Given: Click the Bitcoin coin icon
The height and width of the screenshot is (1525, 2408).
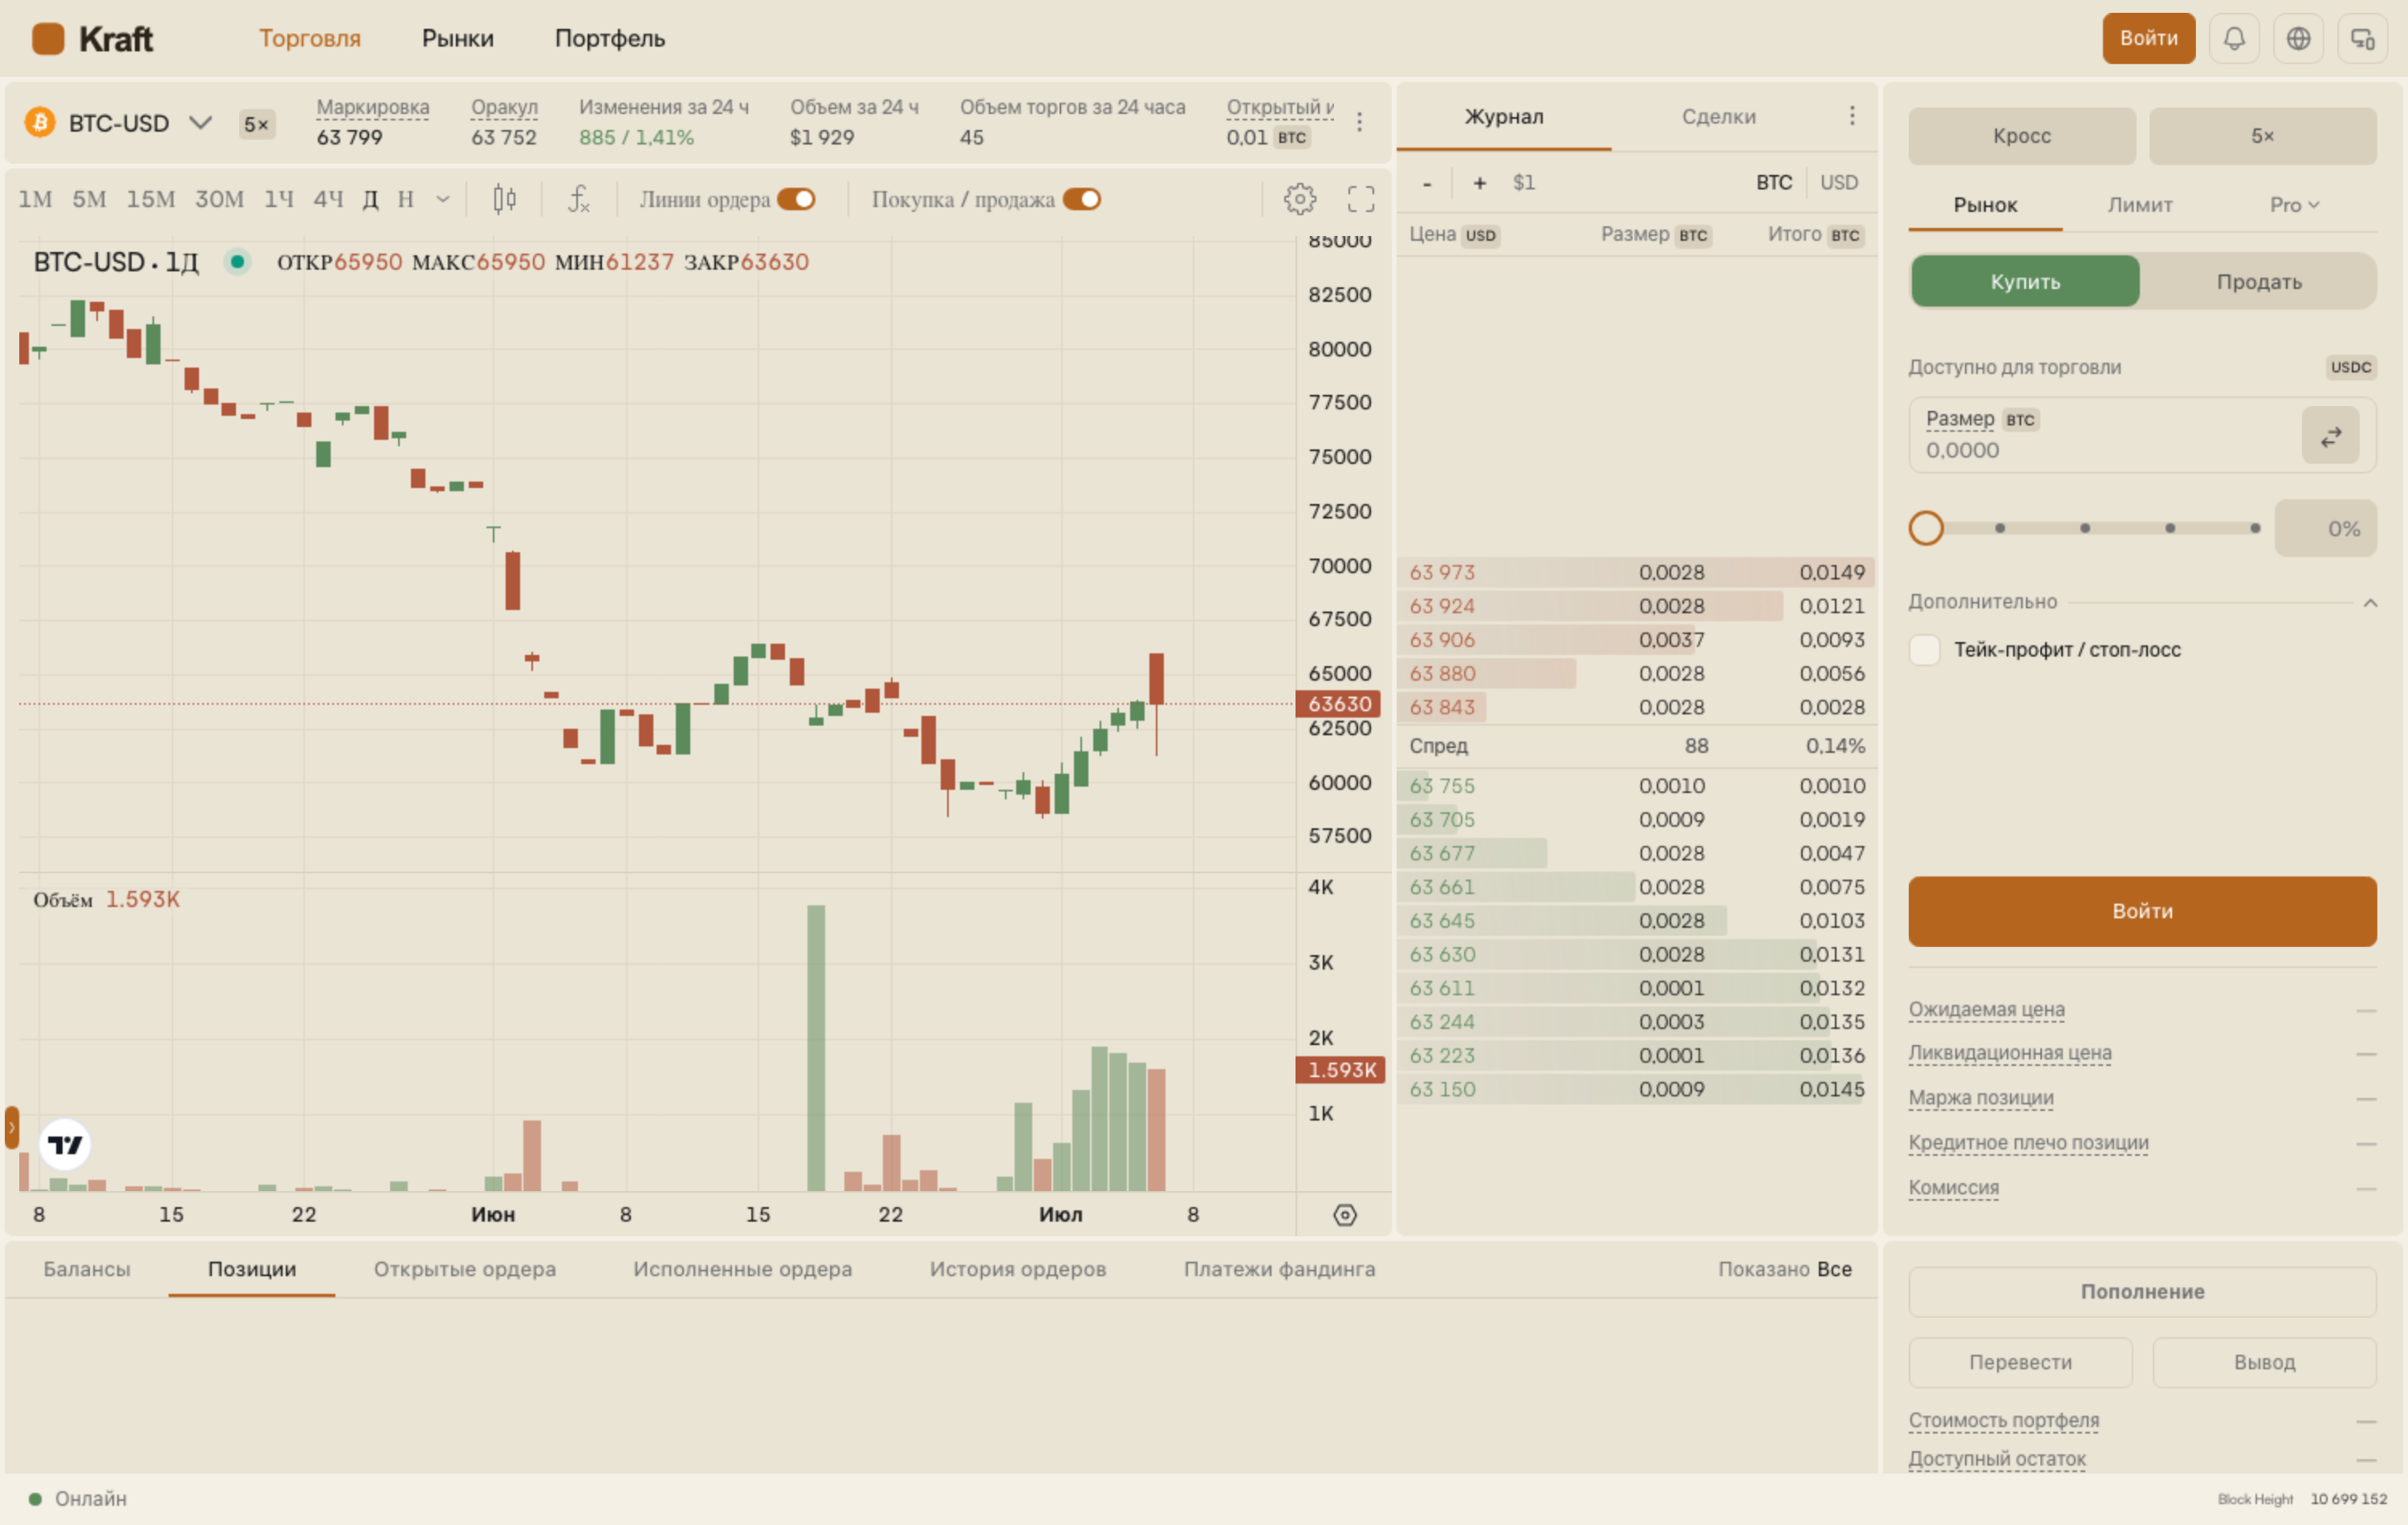Looking at the screenshot, I should [x=39, y=123].
